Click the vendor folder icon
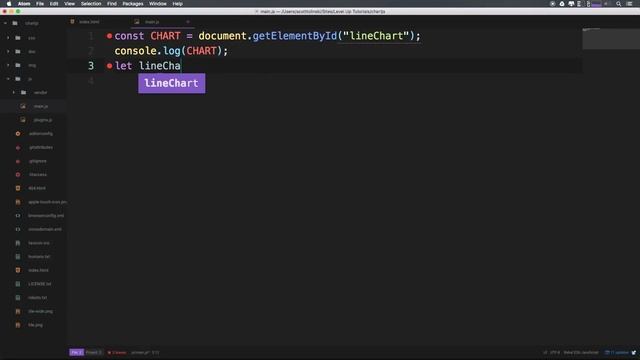 24,93
